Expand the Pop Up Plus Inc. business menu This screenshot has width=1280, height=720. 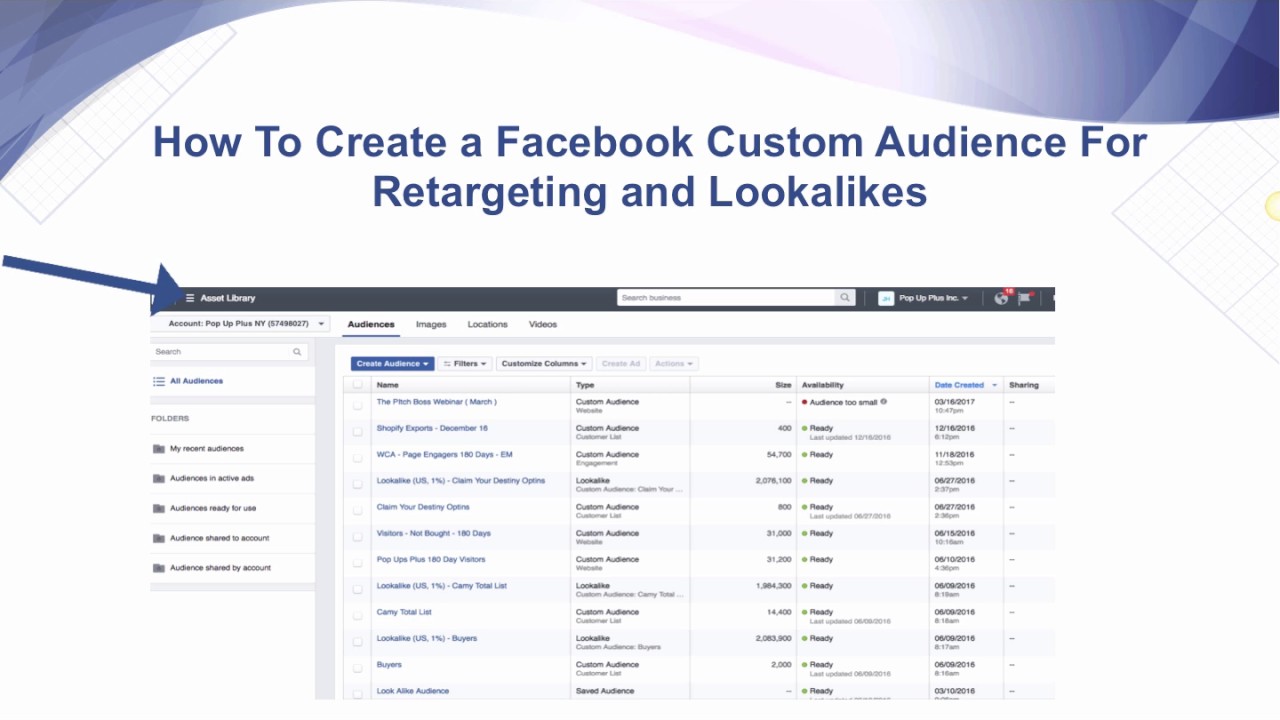point(934,298)
